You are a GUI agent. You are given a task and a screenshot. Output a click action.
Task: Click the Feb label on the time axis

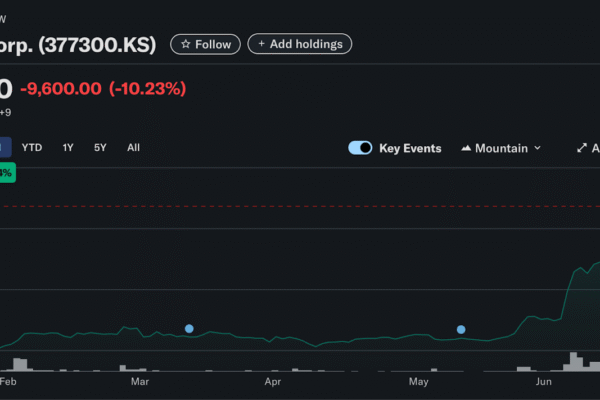pos(8,382)
